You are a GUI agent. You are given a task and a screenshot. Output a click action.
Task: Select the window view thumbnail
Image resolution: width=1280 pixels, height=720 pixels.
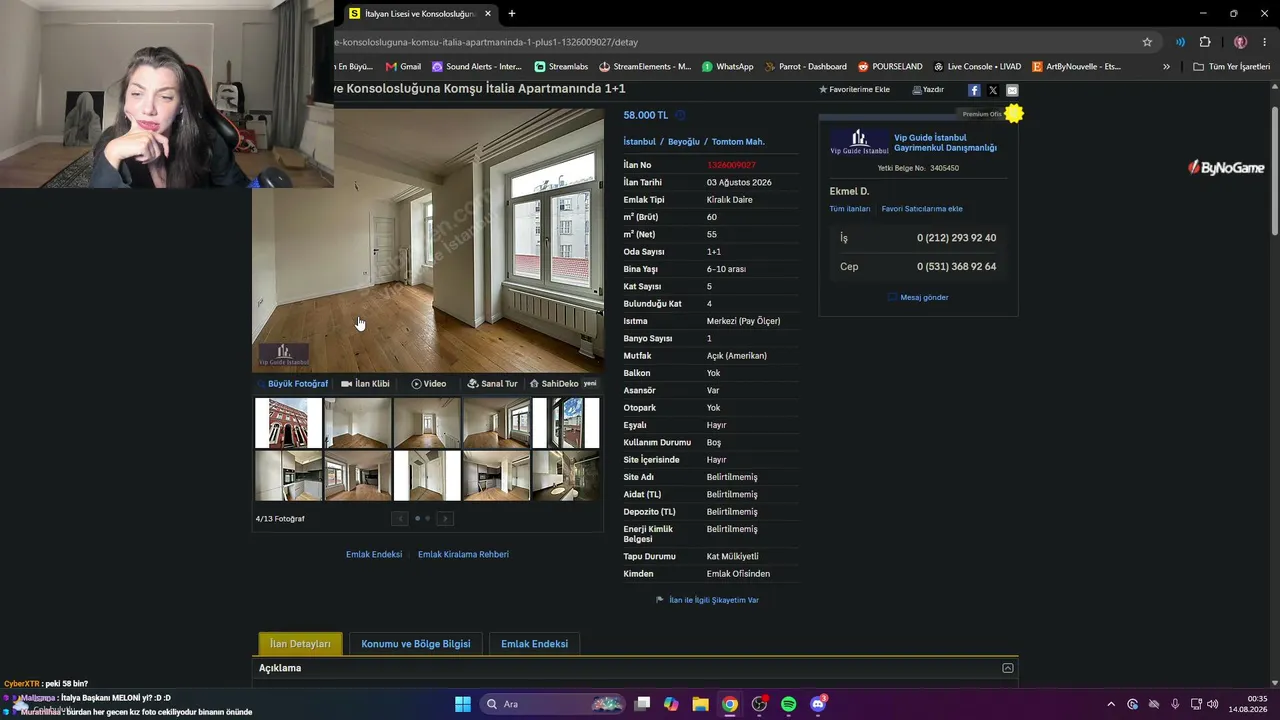(566, 423)
